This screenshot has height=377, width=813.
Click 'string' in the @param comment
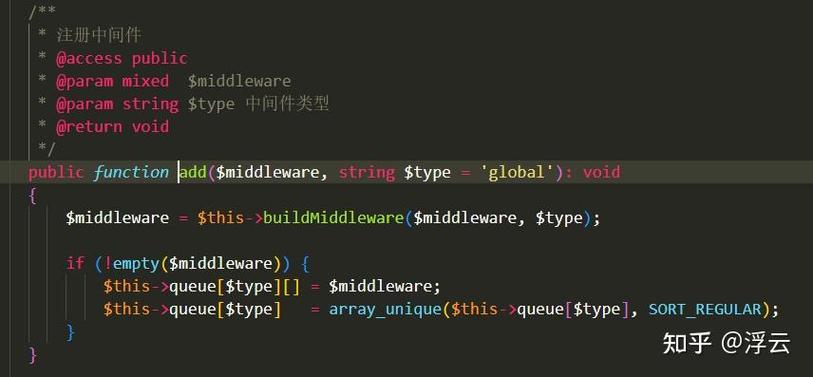point(150,104)
